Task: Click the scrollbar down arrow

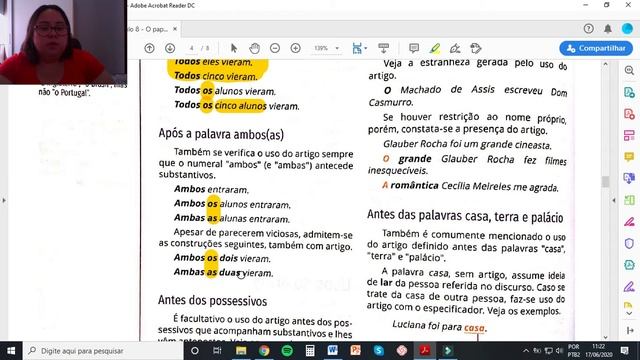Action: coord(605,337)
